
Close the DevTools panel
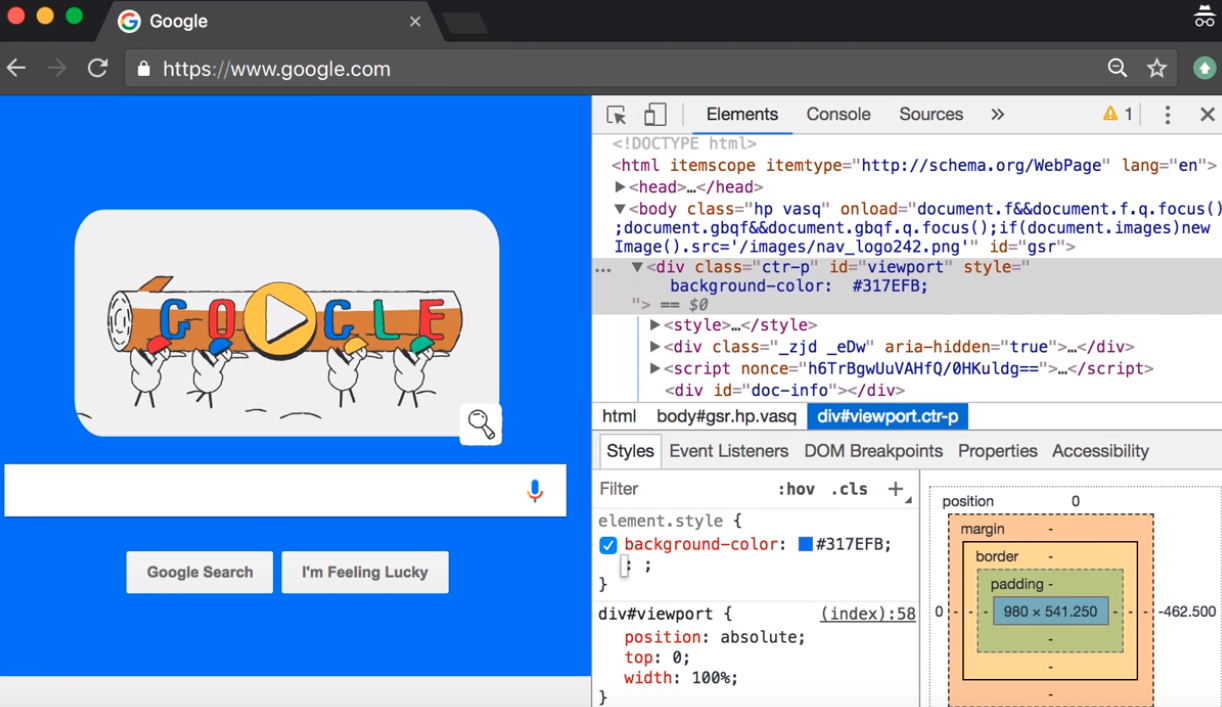tap(1207, 114)
